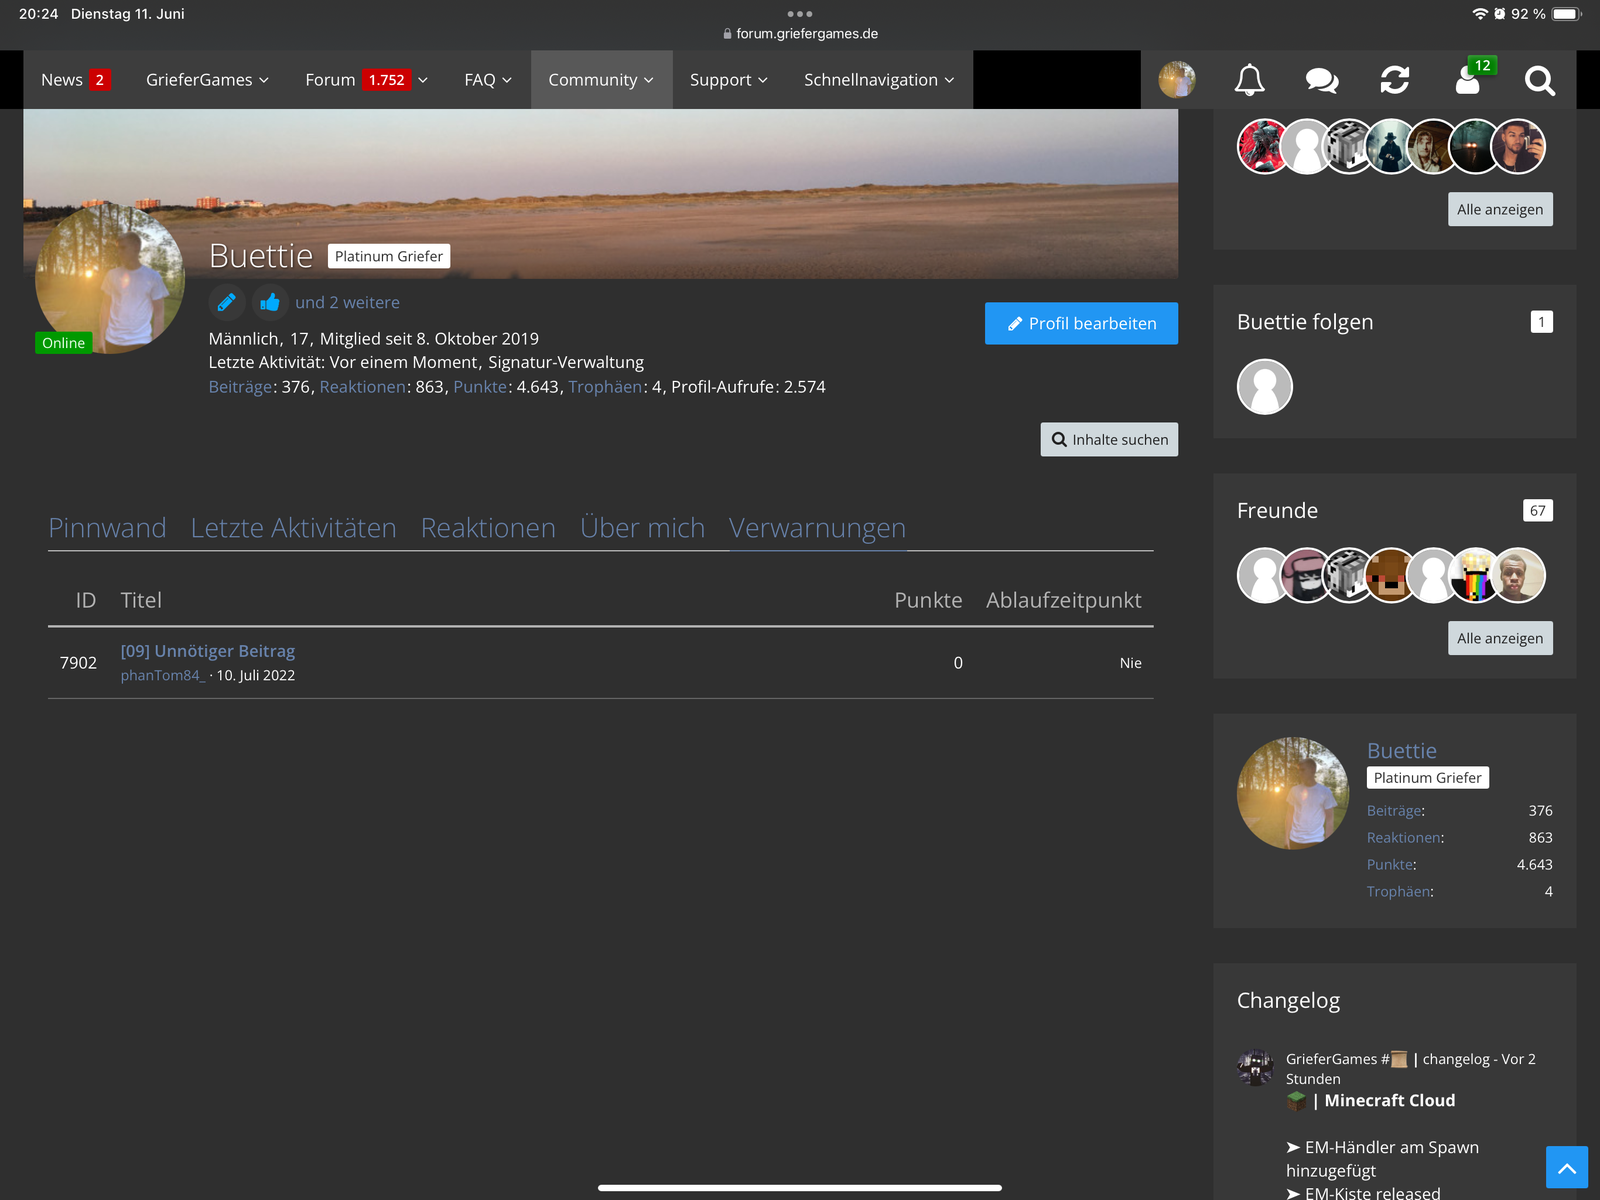Switch to the Pinnwand tab
The width and height of the screenshot is (1600, 1200).
pyautogui.click(x=108, y=528)
